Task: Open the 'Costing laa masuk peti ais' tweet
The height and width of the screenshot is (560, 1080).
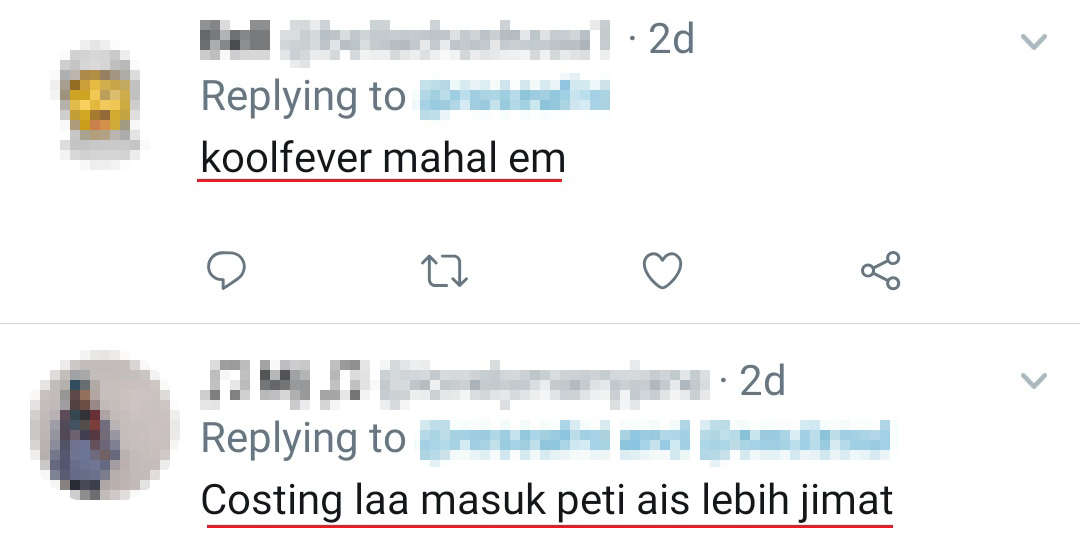Action: tap(547, 499)
